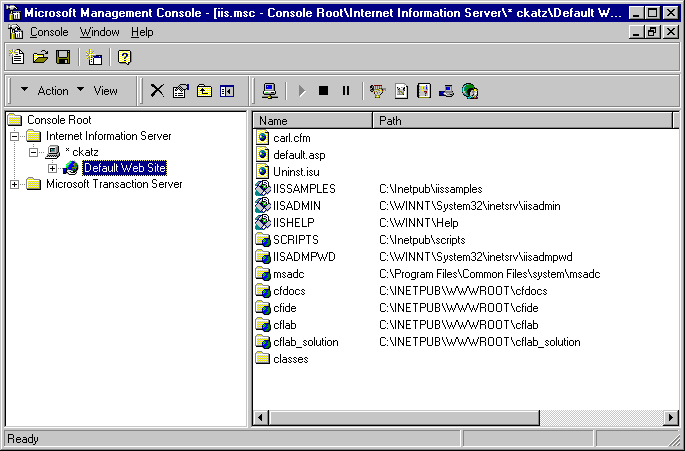Click the Show/Hide Console Tree icon
The image size is (685, 451).
point(227,91)
